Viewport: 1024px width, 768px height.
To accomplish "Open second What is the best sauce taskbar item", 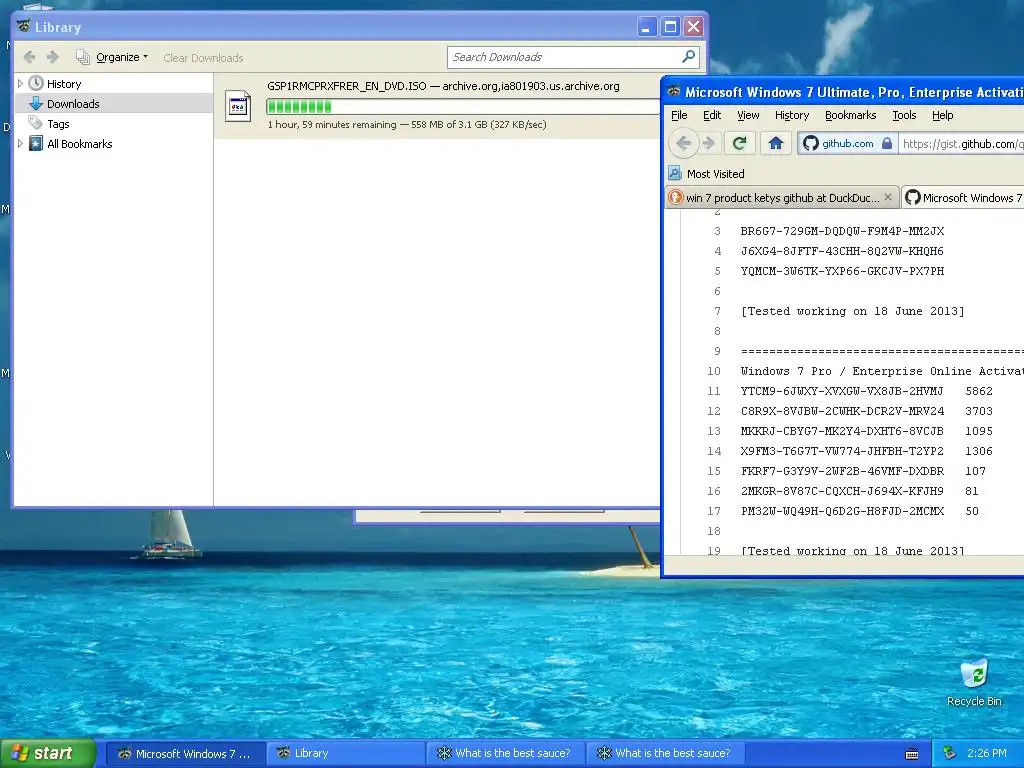I will [x=666, y=754].
